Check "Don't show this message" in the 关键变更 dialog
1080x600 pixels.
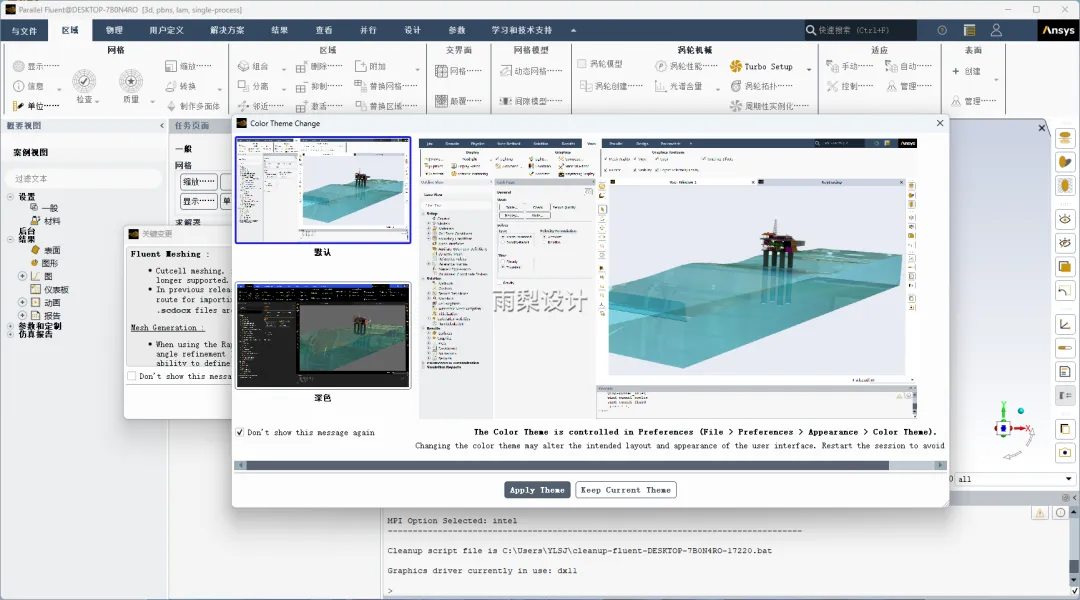coord(132,376)
